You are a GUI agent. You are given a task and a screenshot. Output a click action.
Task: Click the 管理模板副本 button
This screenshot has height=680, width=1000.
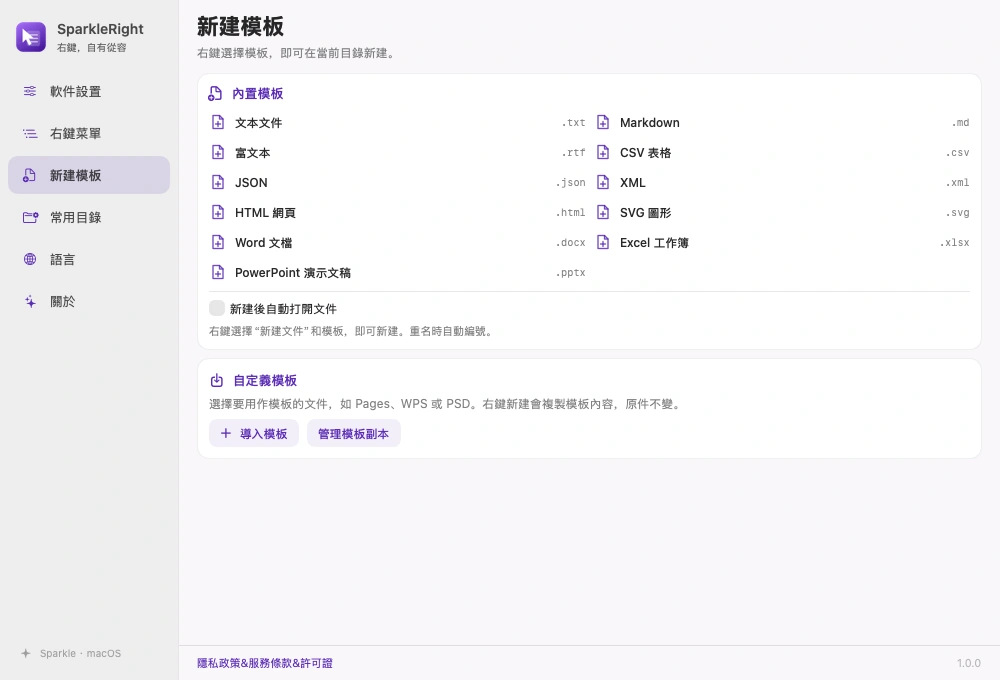353,434
